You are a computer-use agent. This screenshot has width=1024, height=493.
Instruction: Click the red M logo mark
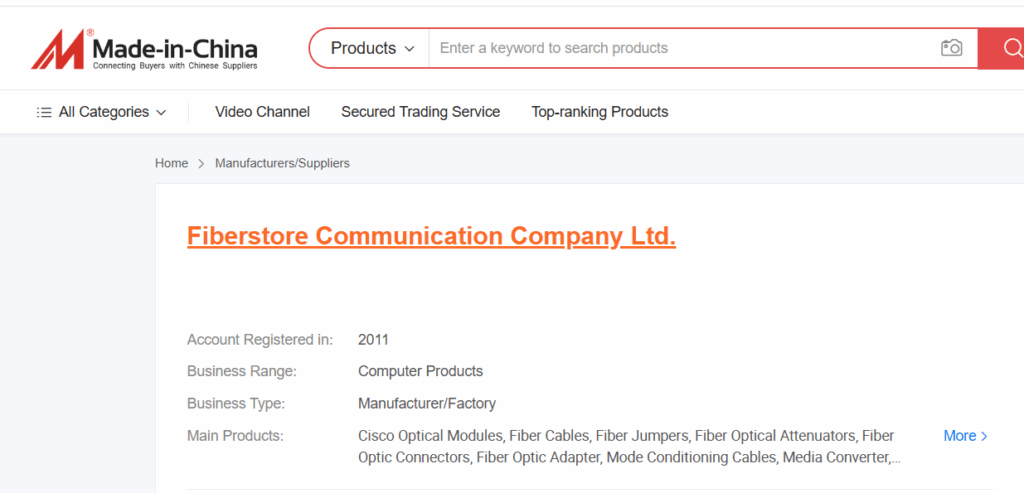coord(58,49)
